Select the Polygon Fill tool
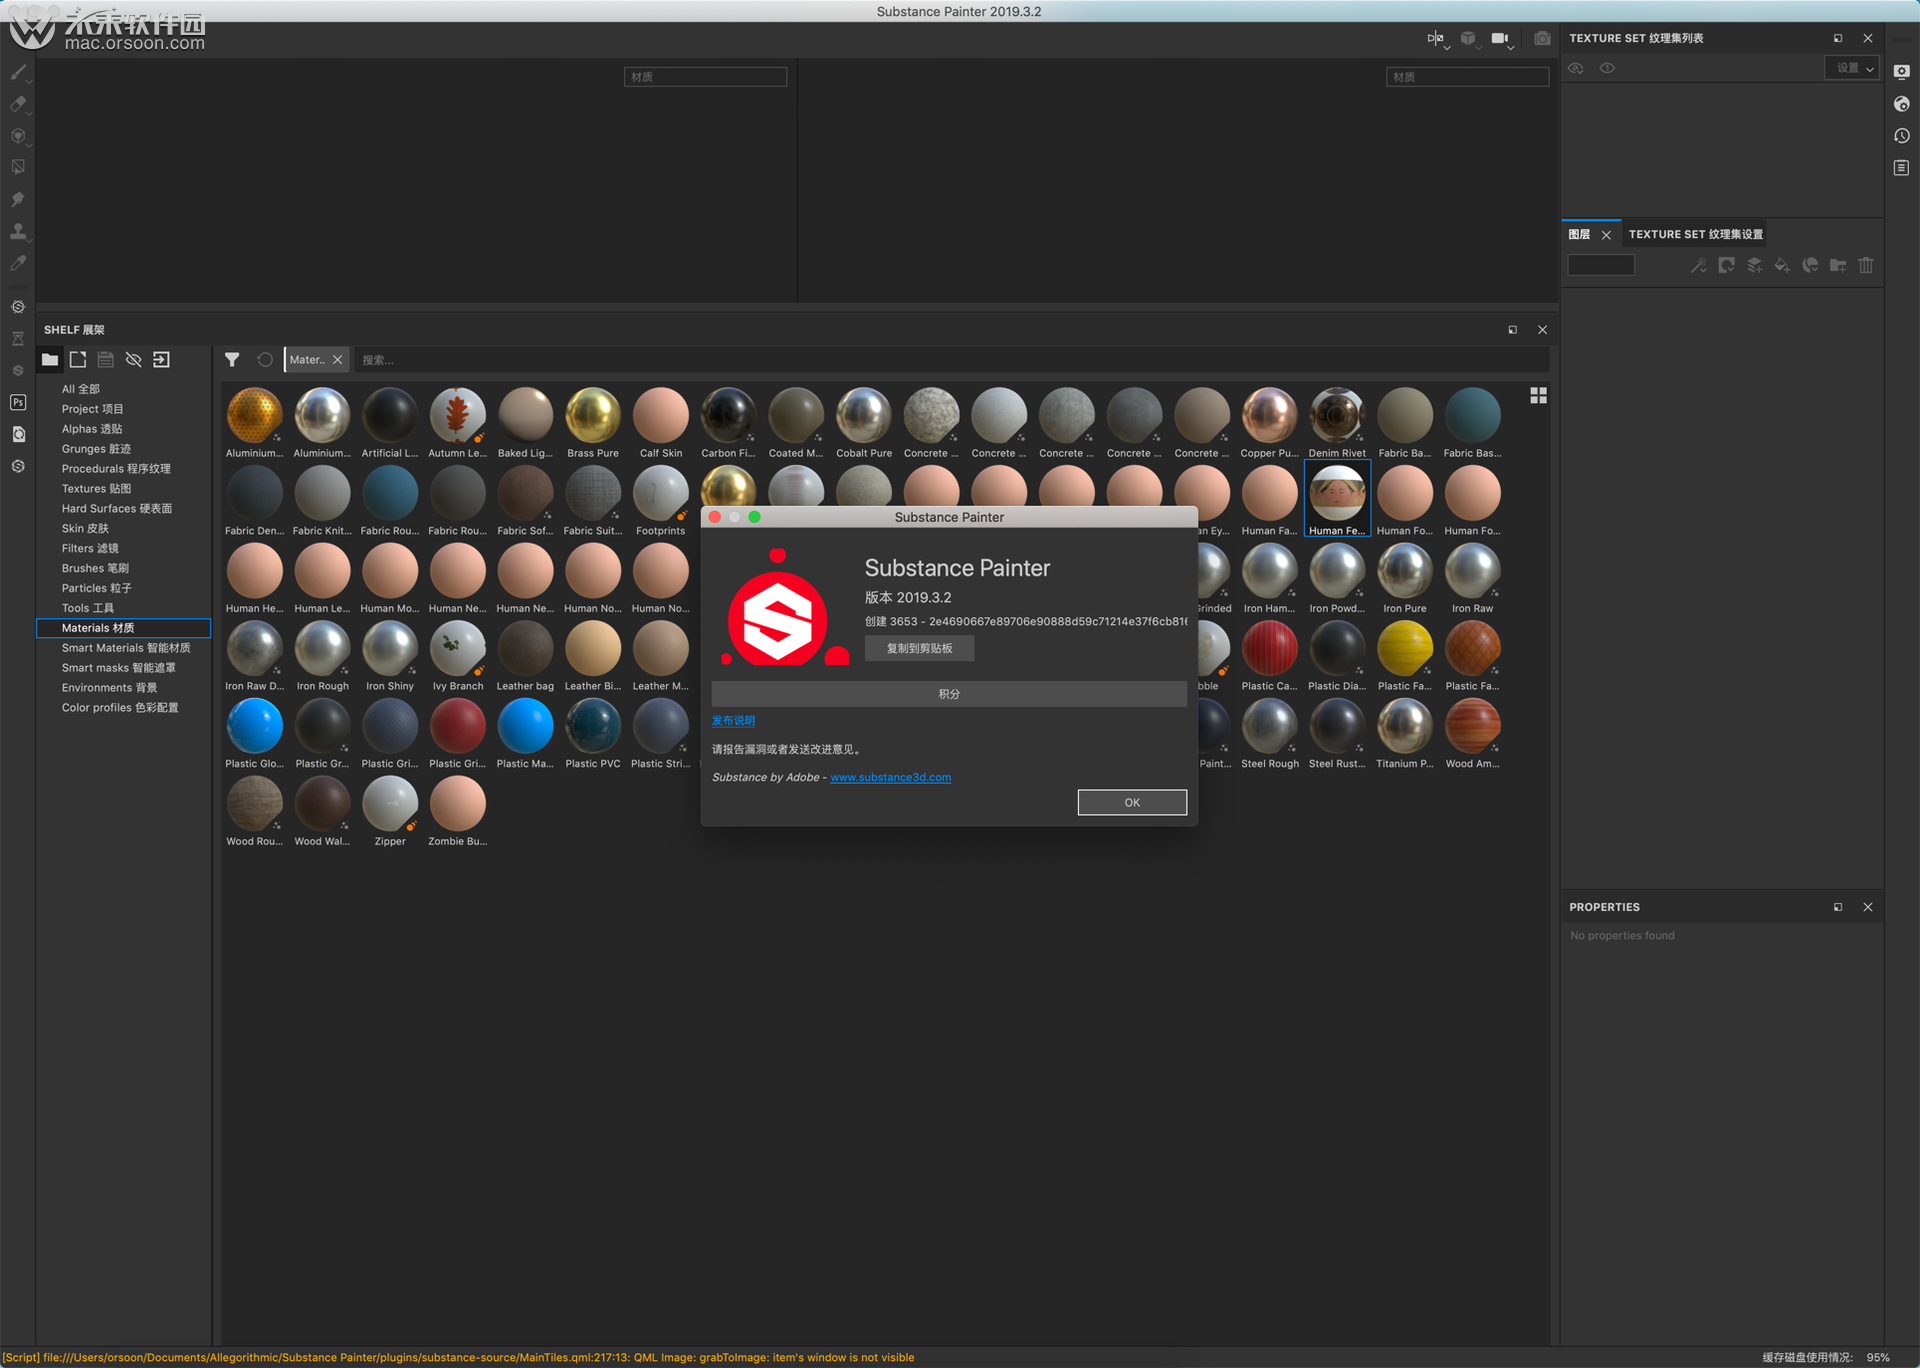The height and width of the screenshot is (1368, 1920). (18, 167)
